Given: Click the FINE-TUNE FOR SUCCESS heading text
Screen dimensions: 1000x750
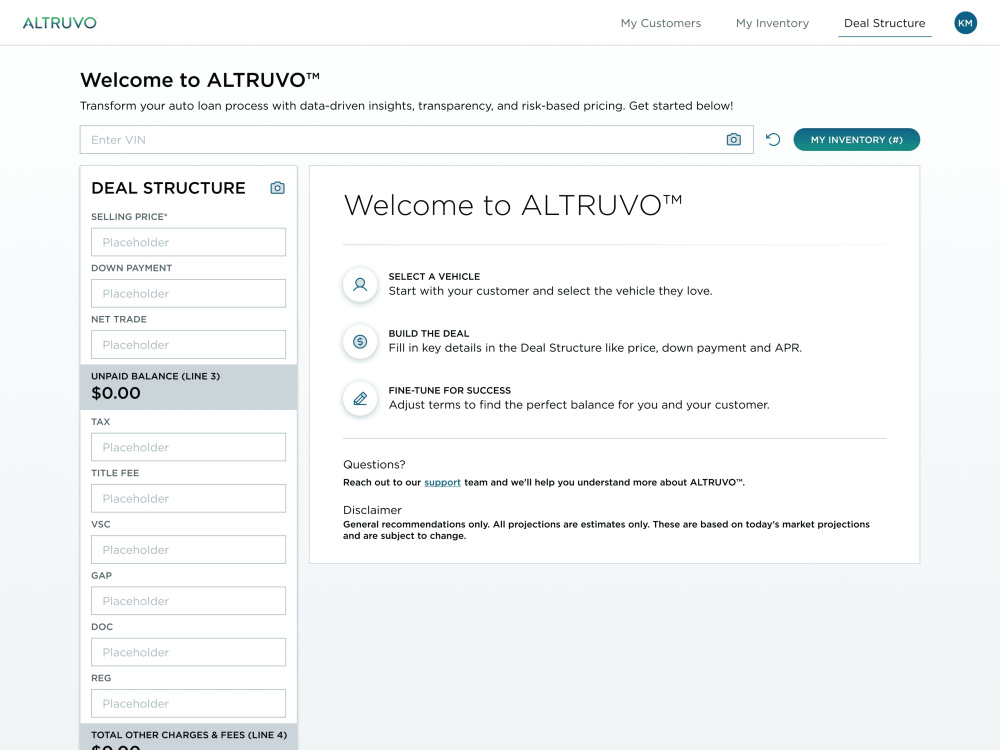Looking at the screenshot, I should 450,390.
